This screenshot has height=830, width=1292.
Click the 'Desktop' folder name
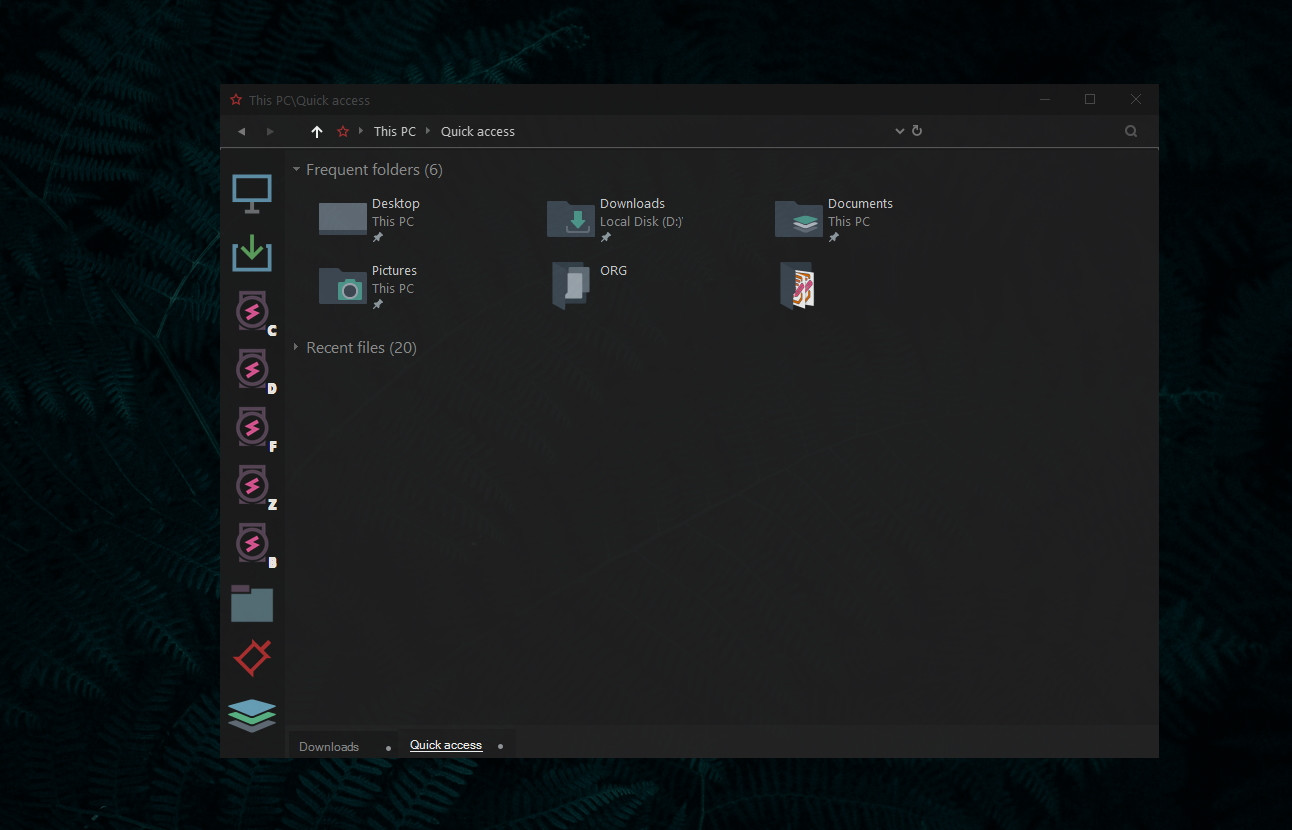click(396, 204)
